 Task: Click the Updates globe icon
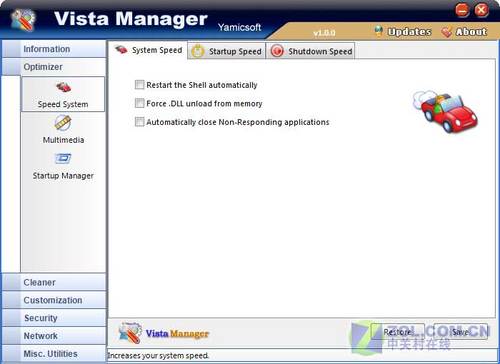379,31
